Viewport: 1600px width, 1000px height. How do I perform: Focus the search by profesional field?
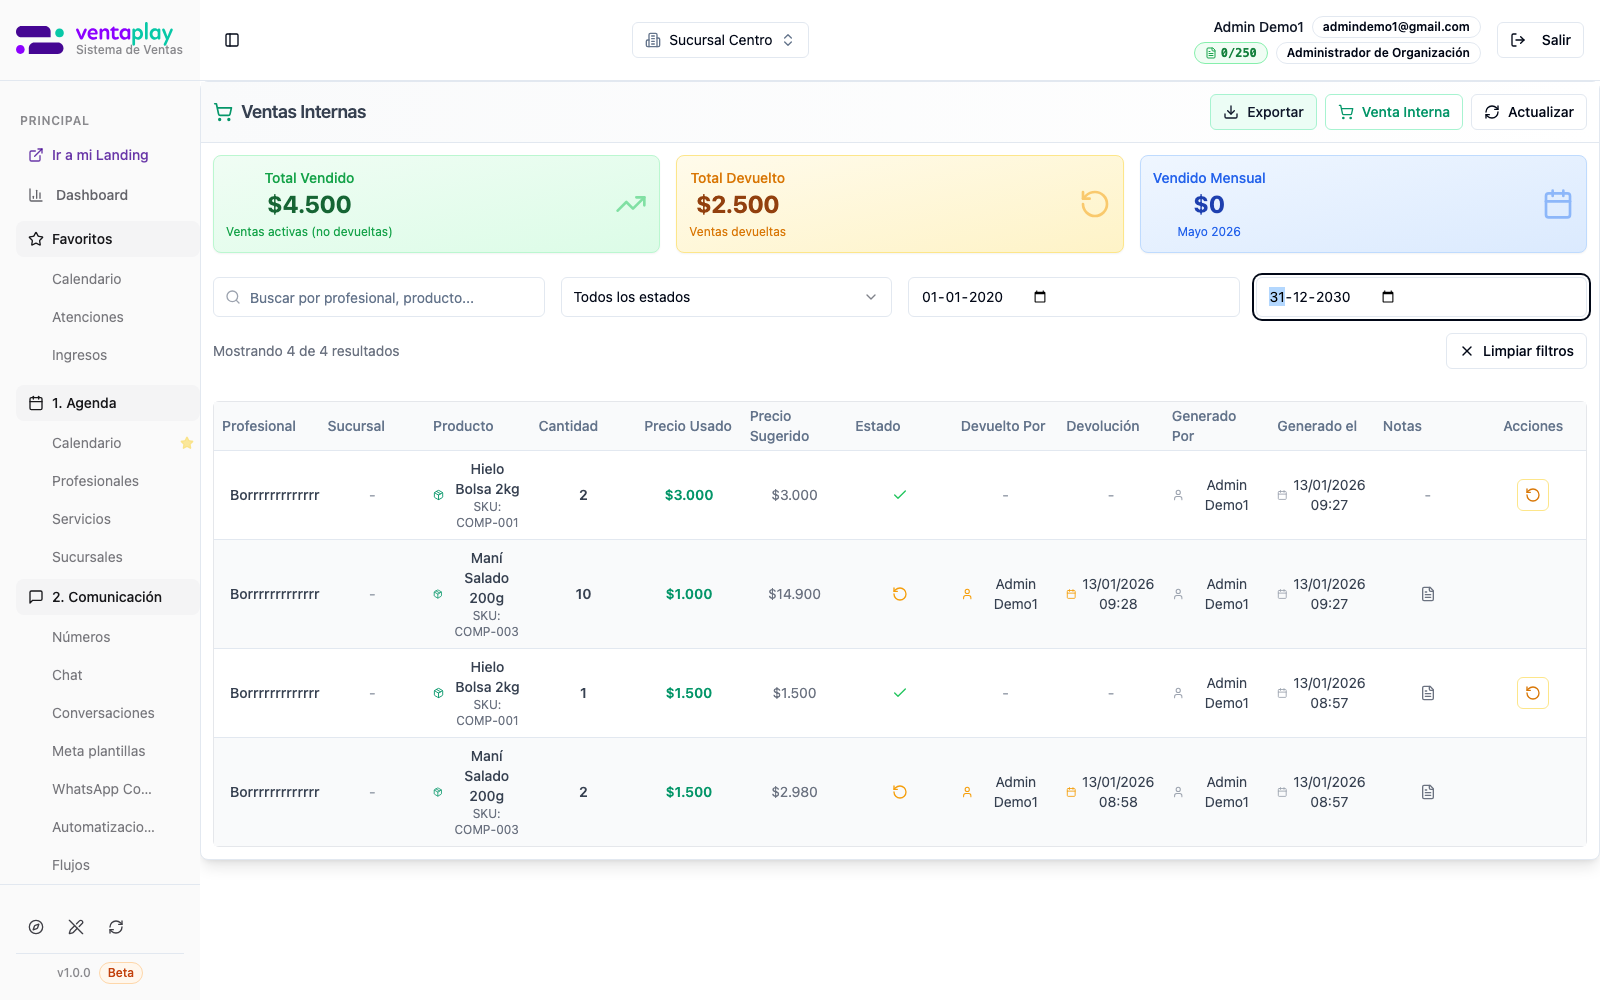(379, 297)
